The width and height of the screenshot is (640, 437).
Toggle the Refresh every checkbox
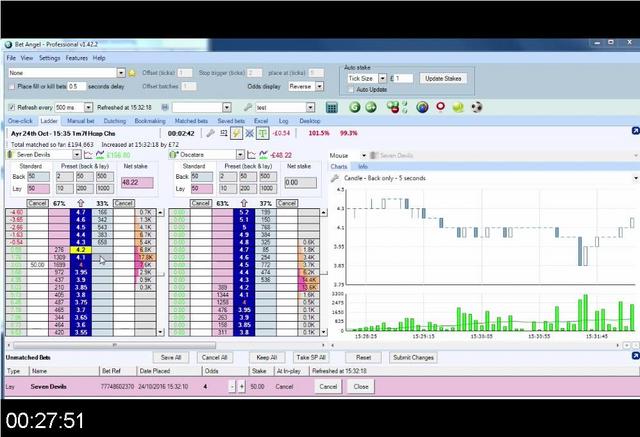12,108
